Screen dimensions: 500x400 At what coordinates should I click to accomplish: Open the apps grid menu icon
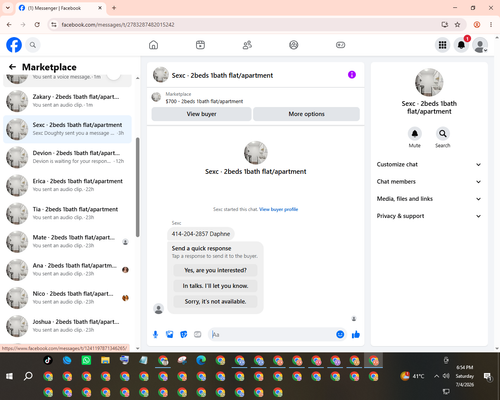click(442, 45)
